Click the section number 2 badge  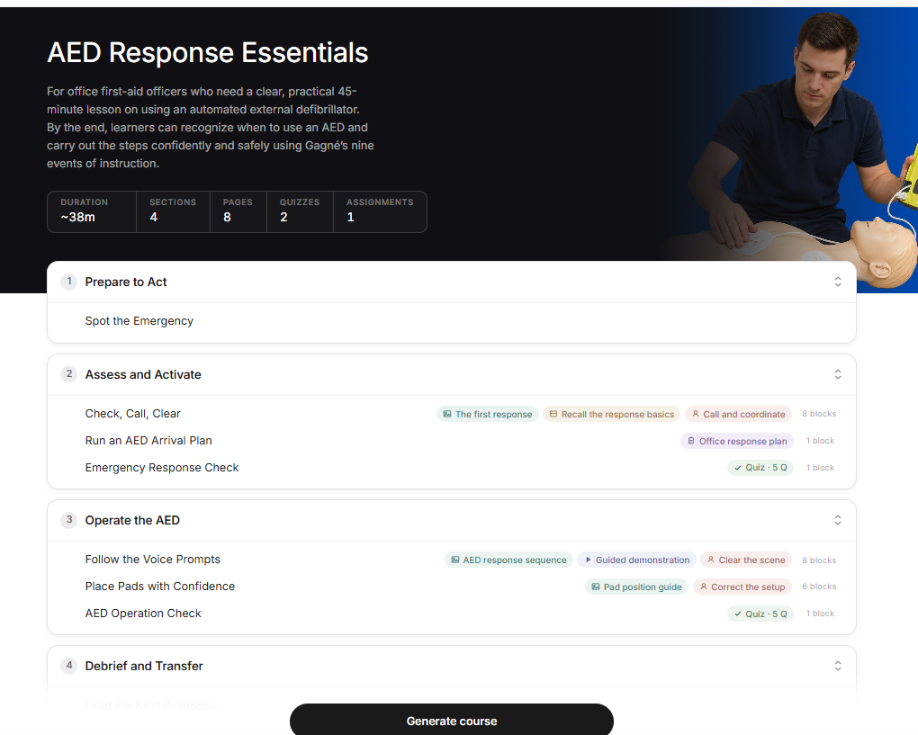coord(69,374)
